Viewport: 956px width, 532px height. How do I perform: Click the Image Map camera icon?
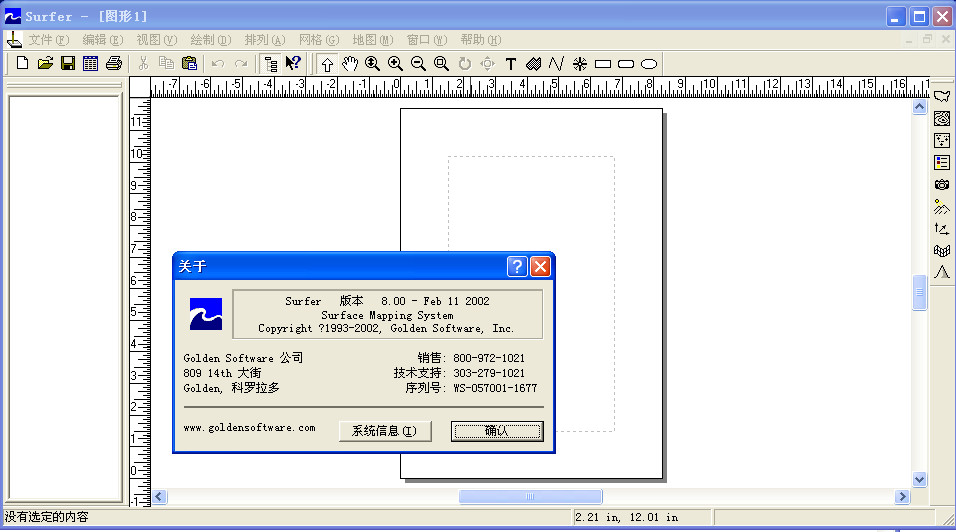[x=942, y=185]
